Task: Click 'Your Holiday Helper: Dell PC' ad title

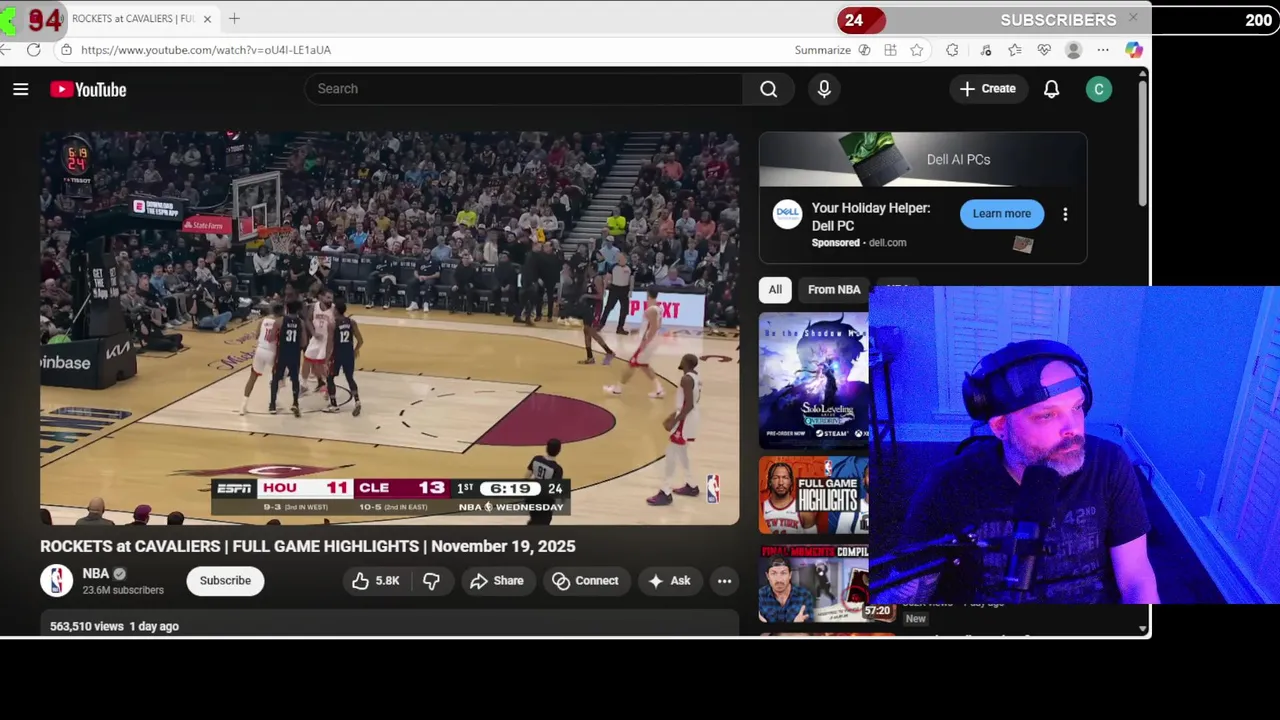Action: (871, 217)
